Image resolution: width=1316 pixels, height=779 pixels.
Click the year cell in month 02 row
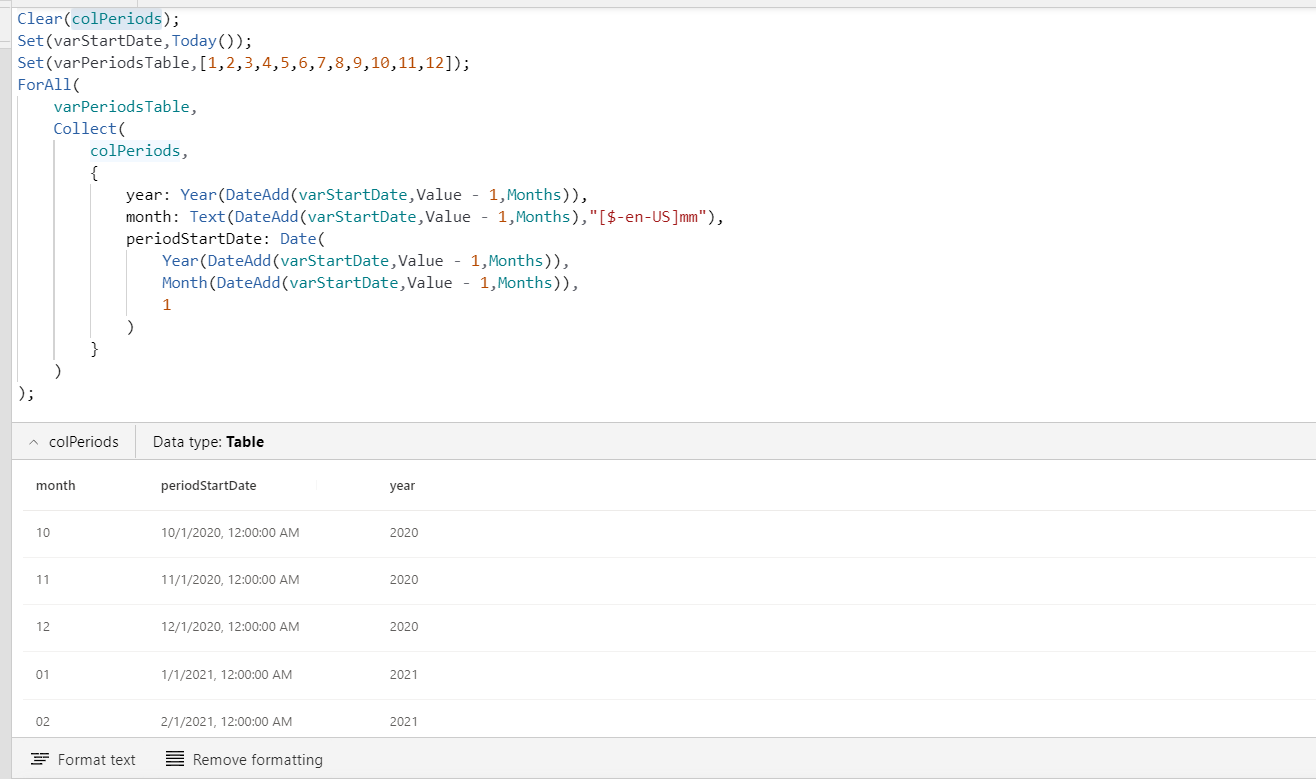[404, 722]
